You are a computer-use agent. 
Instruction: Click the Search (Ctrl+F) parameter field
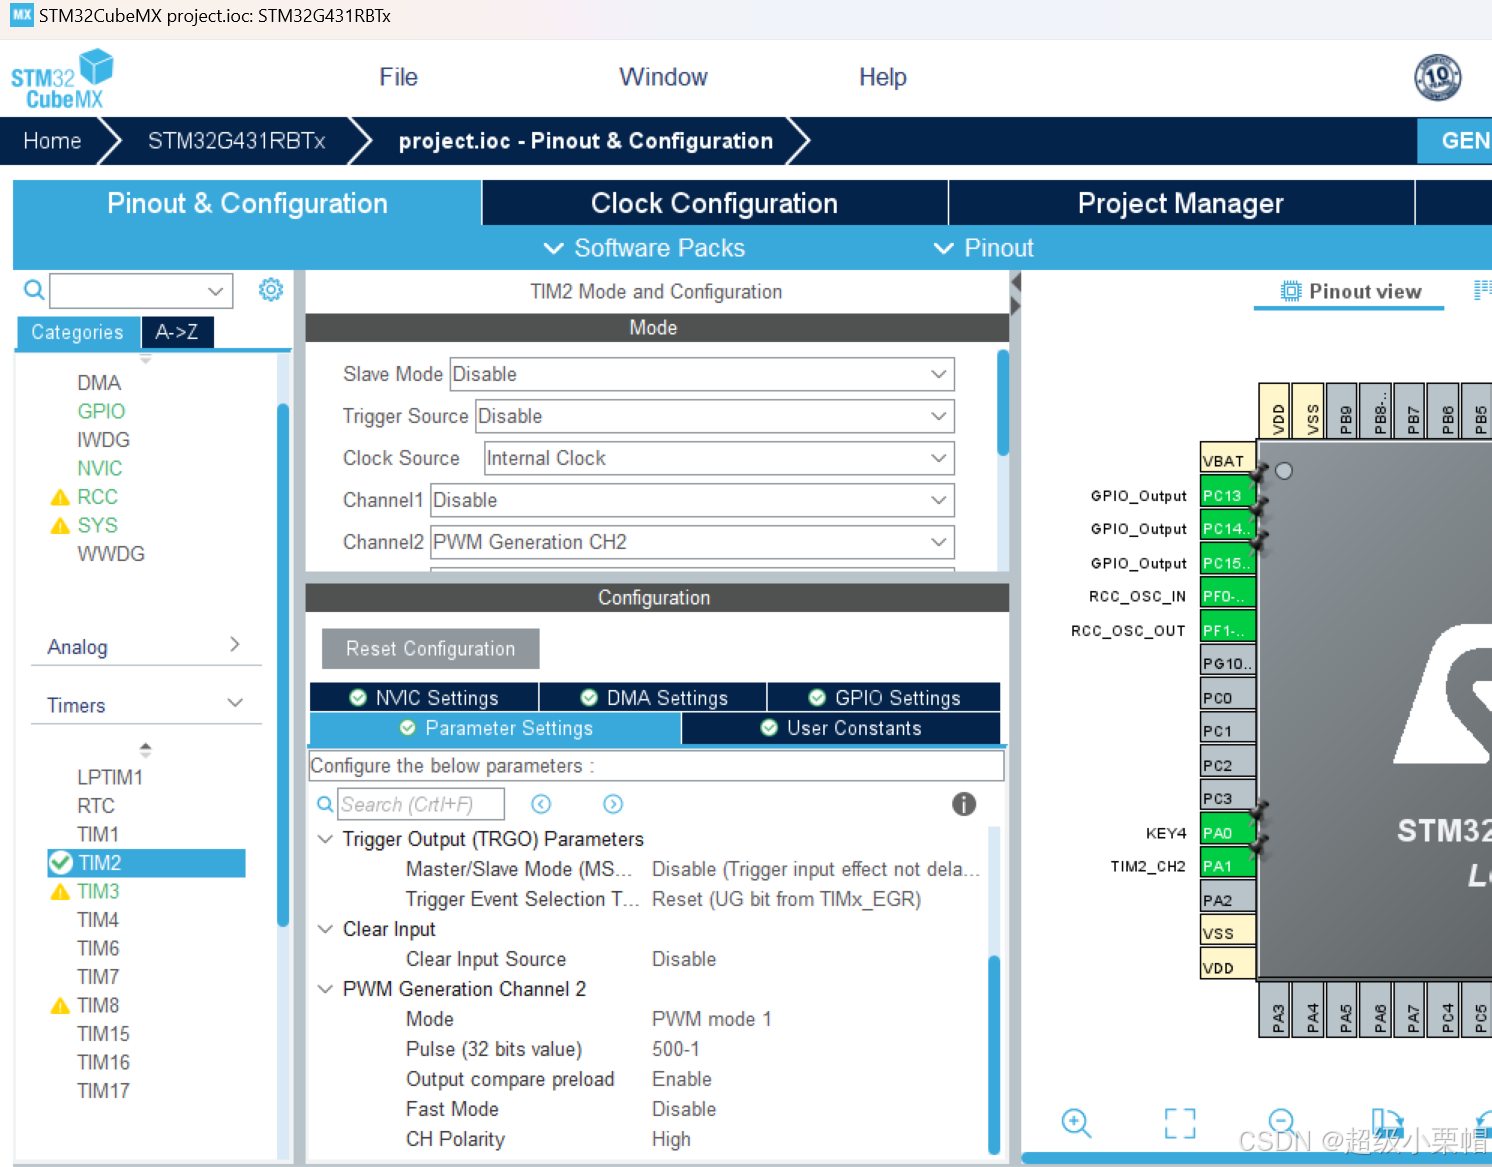[421, 804]
